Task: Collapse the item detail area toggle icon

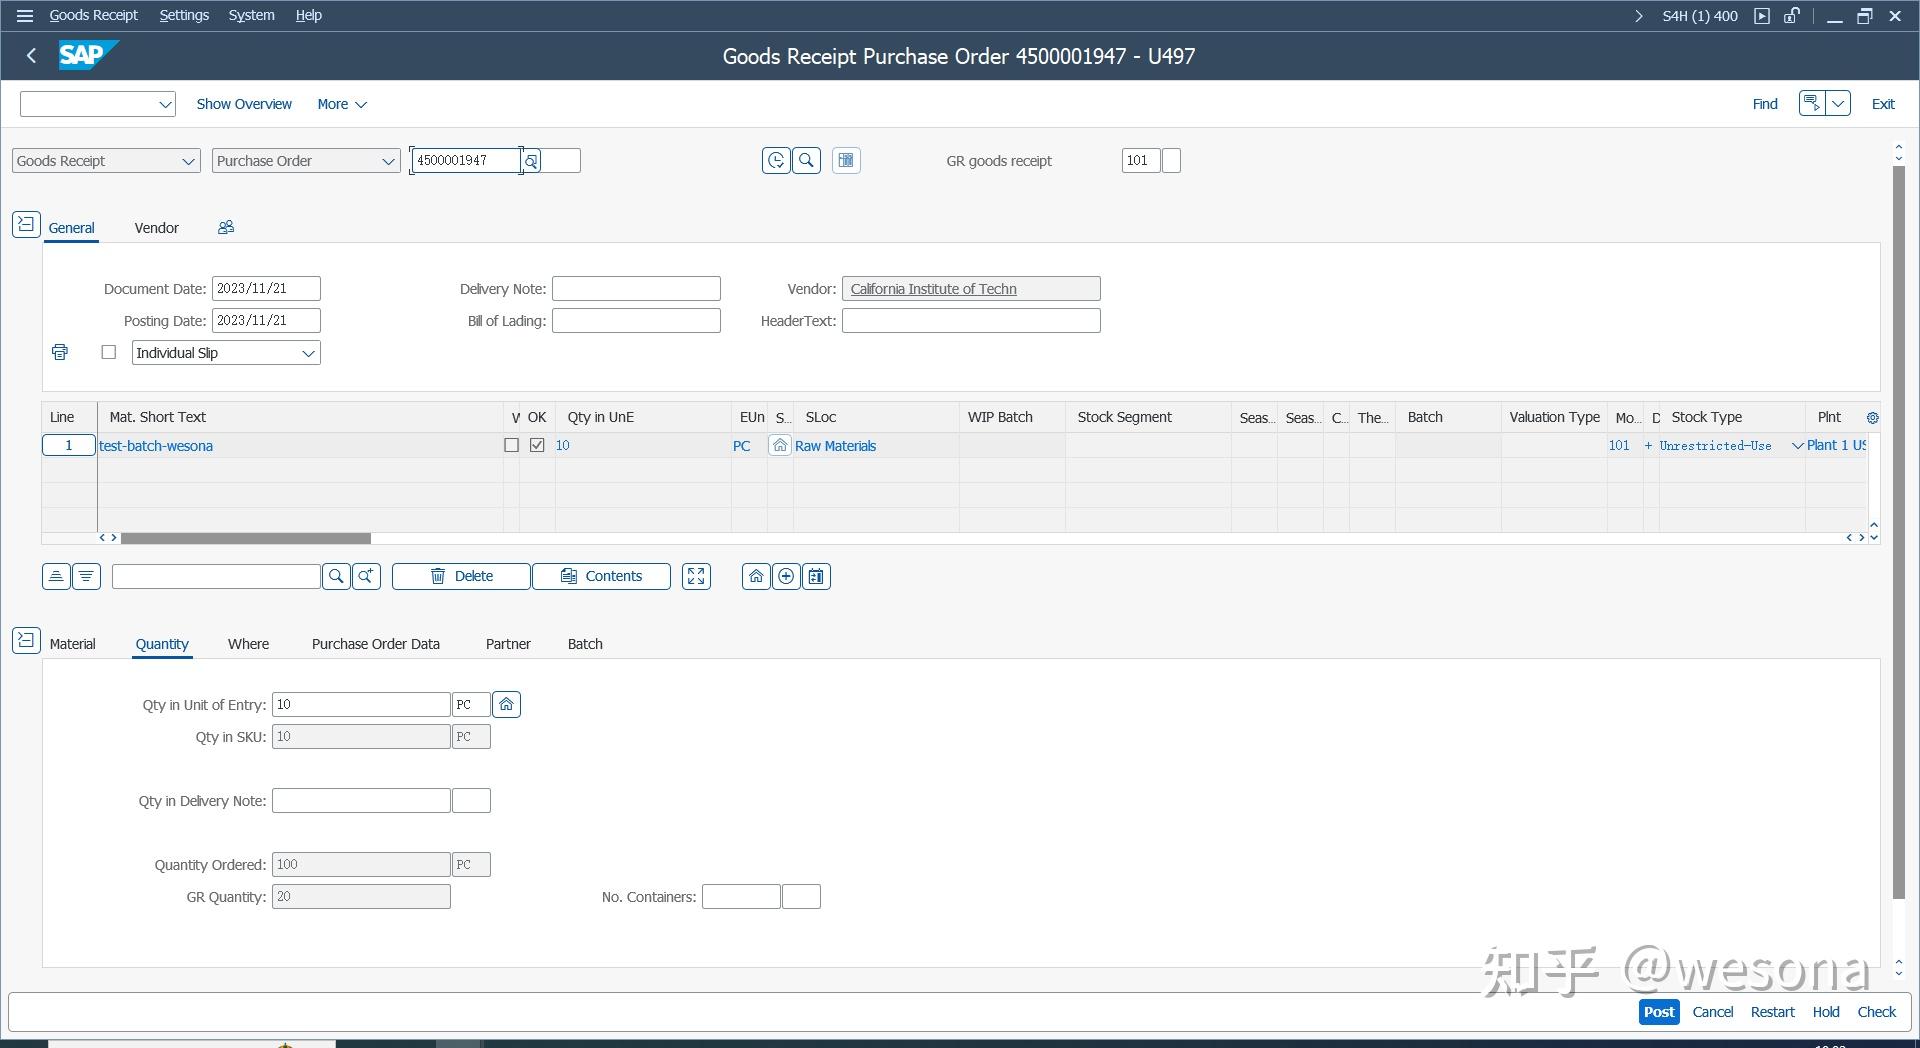Action: [26, 640]
